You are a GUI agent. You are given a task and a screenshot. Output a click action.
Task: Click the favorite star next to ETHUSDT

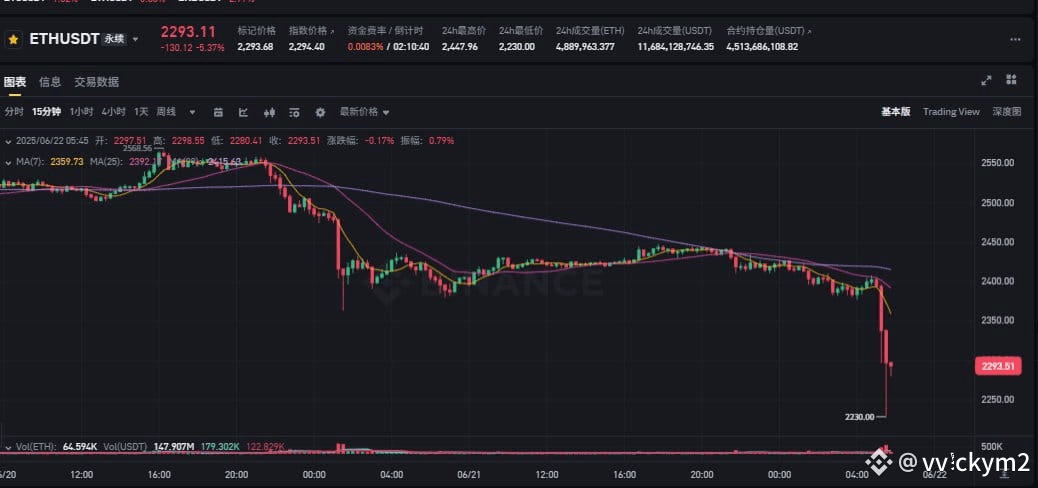tap(13, 40)
